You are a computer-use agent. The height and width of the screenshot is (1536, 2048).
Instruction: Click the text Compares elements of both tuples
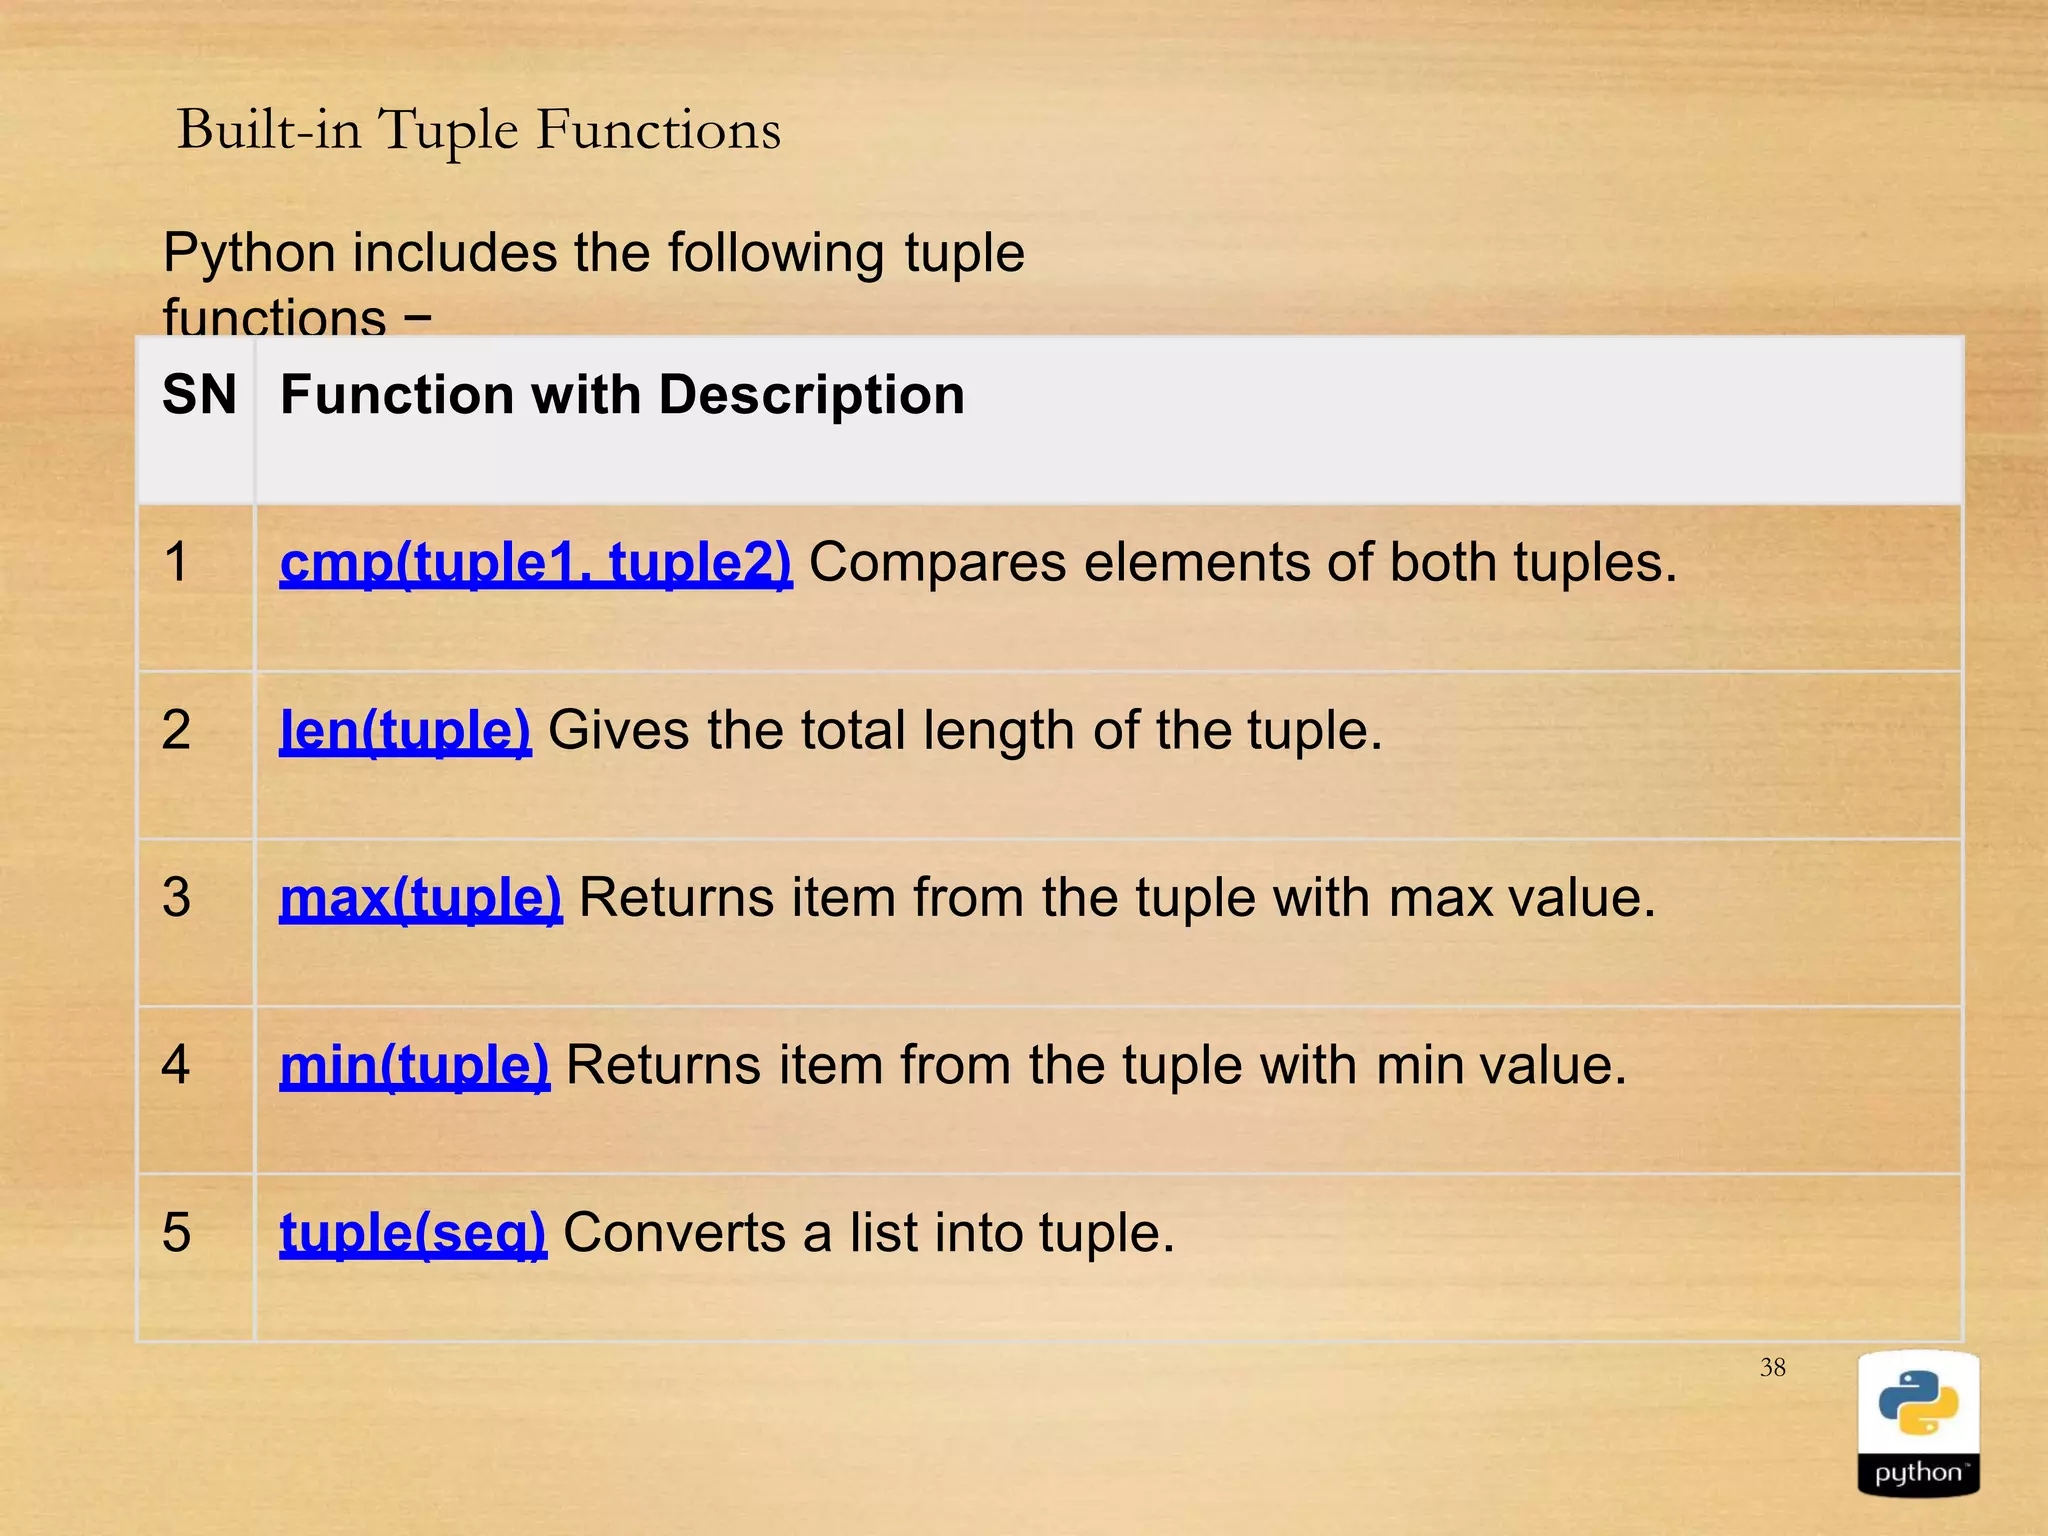pyautogui.click(x=1242, y=563)
